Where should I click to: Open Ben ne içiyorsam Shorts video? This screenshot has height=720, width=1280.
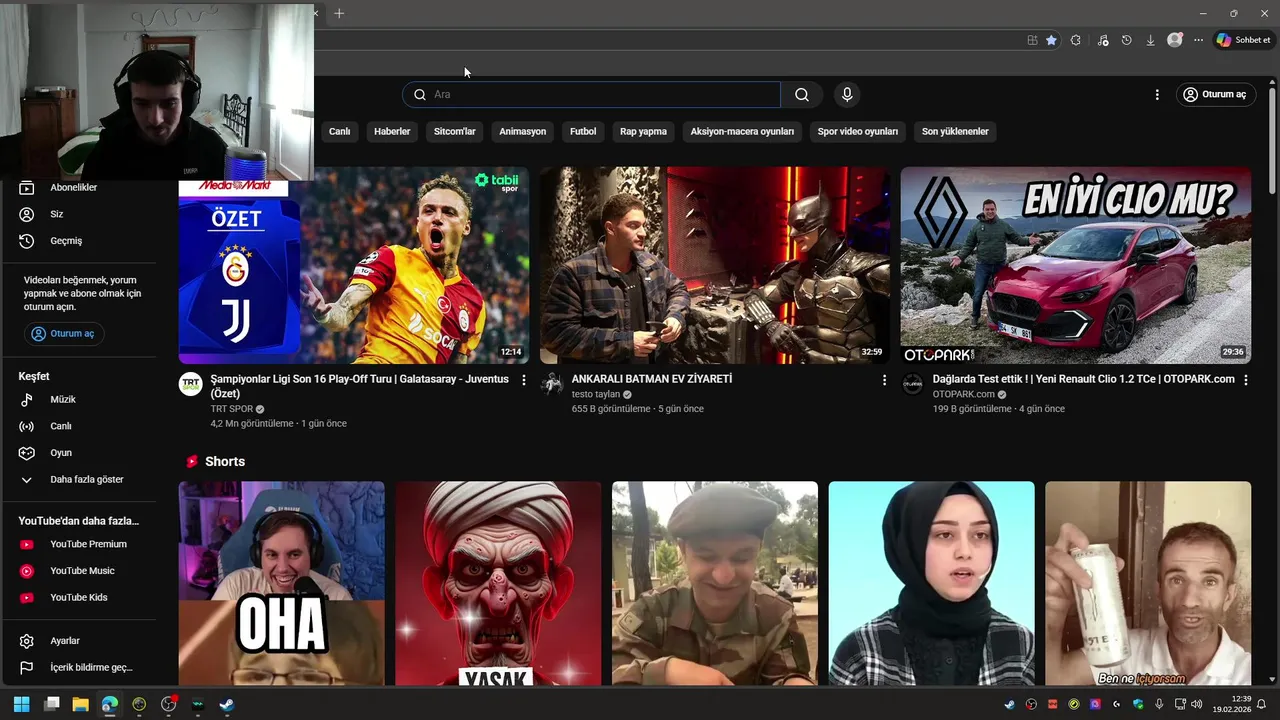tap(1148, 584)
